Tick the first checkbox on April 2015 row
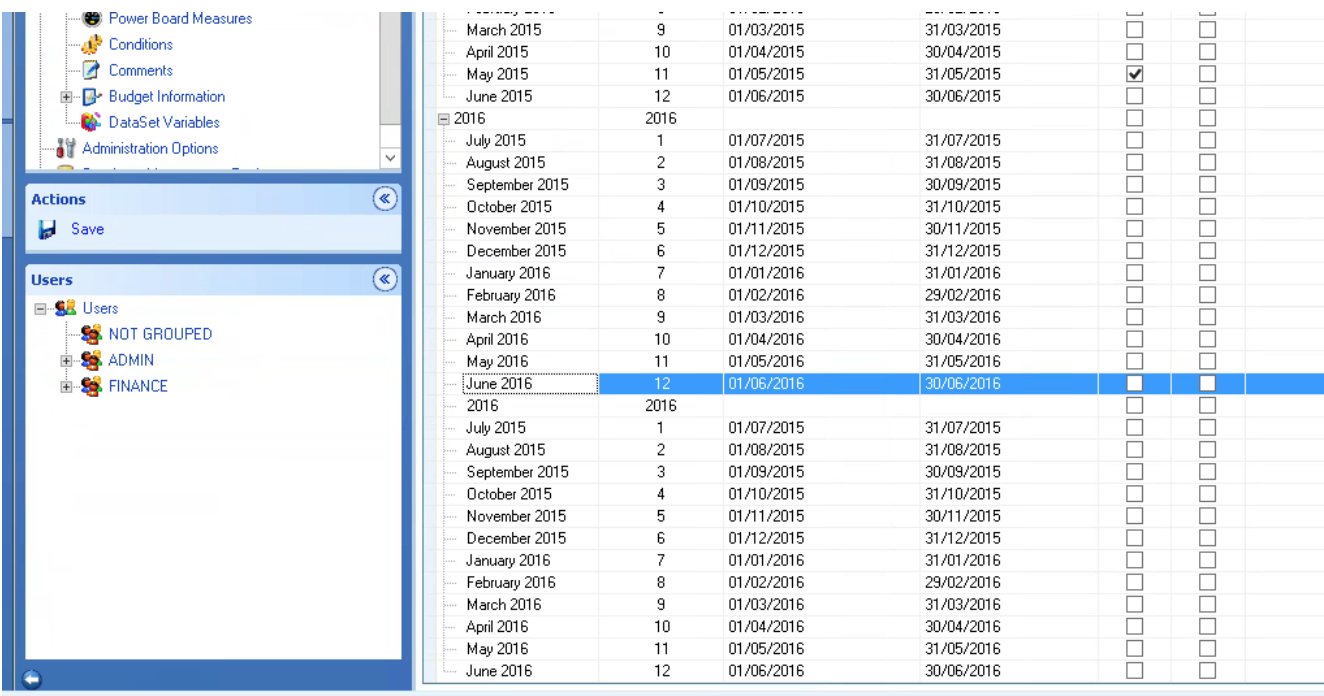Viewport: 1324px width, 696px height. (x=1134, y=52)
